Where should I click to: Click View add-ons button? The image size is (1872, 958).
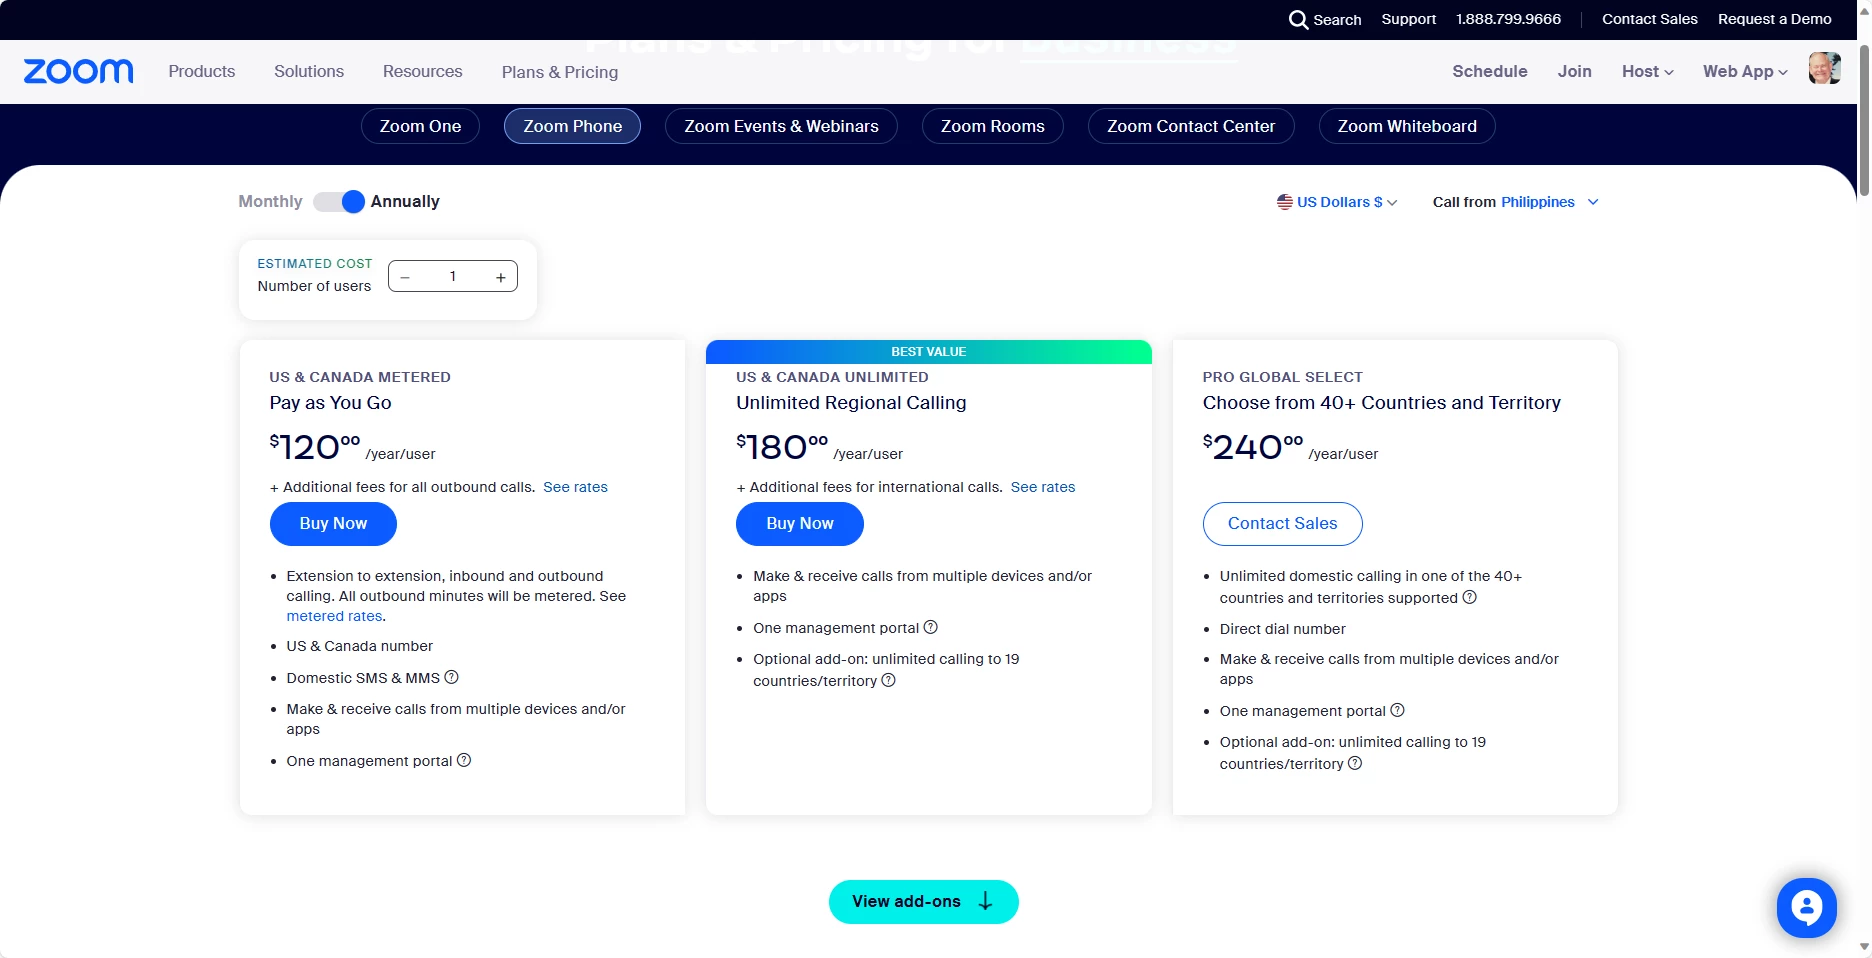[924, 902]
